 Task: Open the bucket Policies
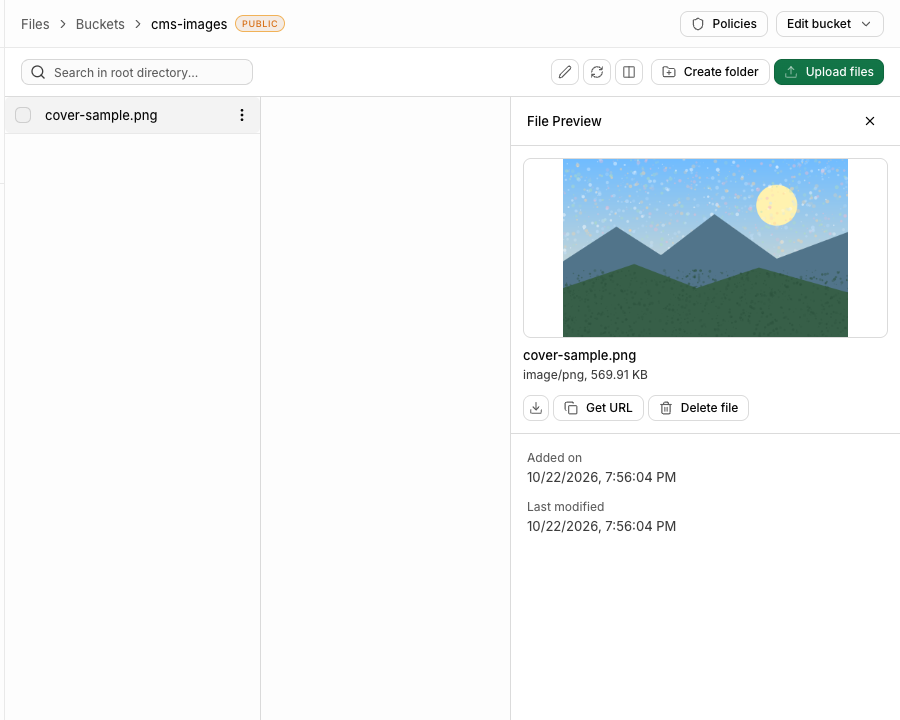point(724,24)
